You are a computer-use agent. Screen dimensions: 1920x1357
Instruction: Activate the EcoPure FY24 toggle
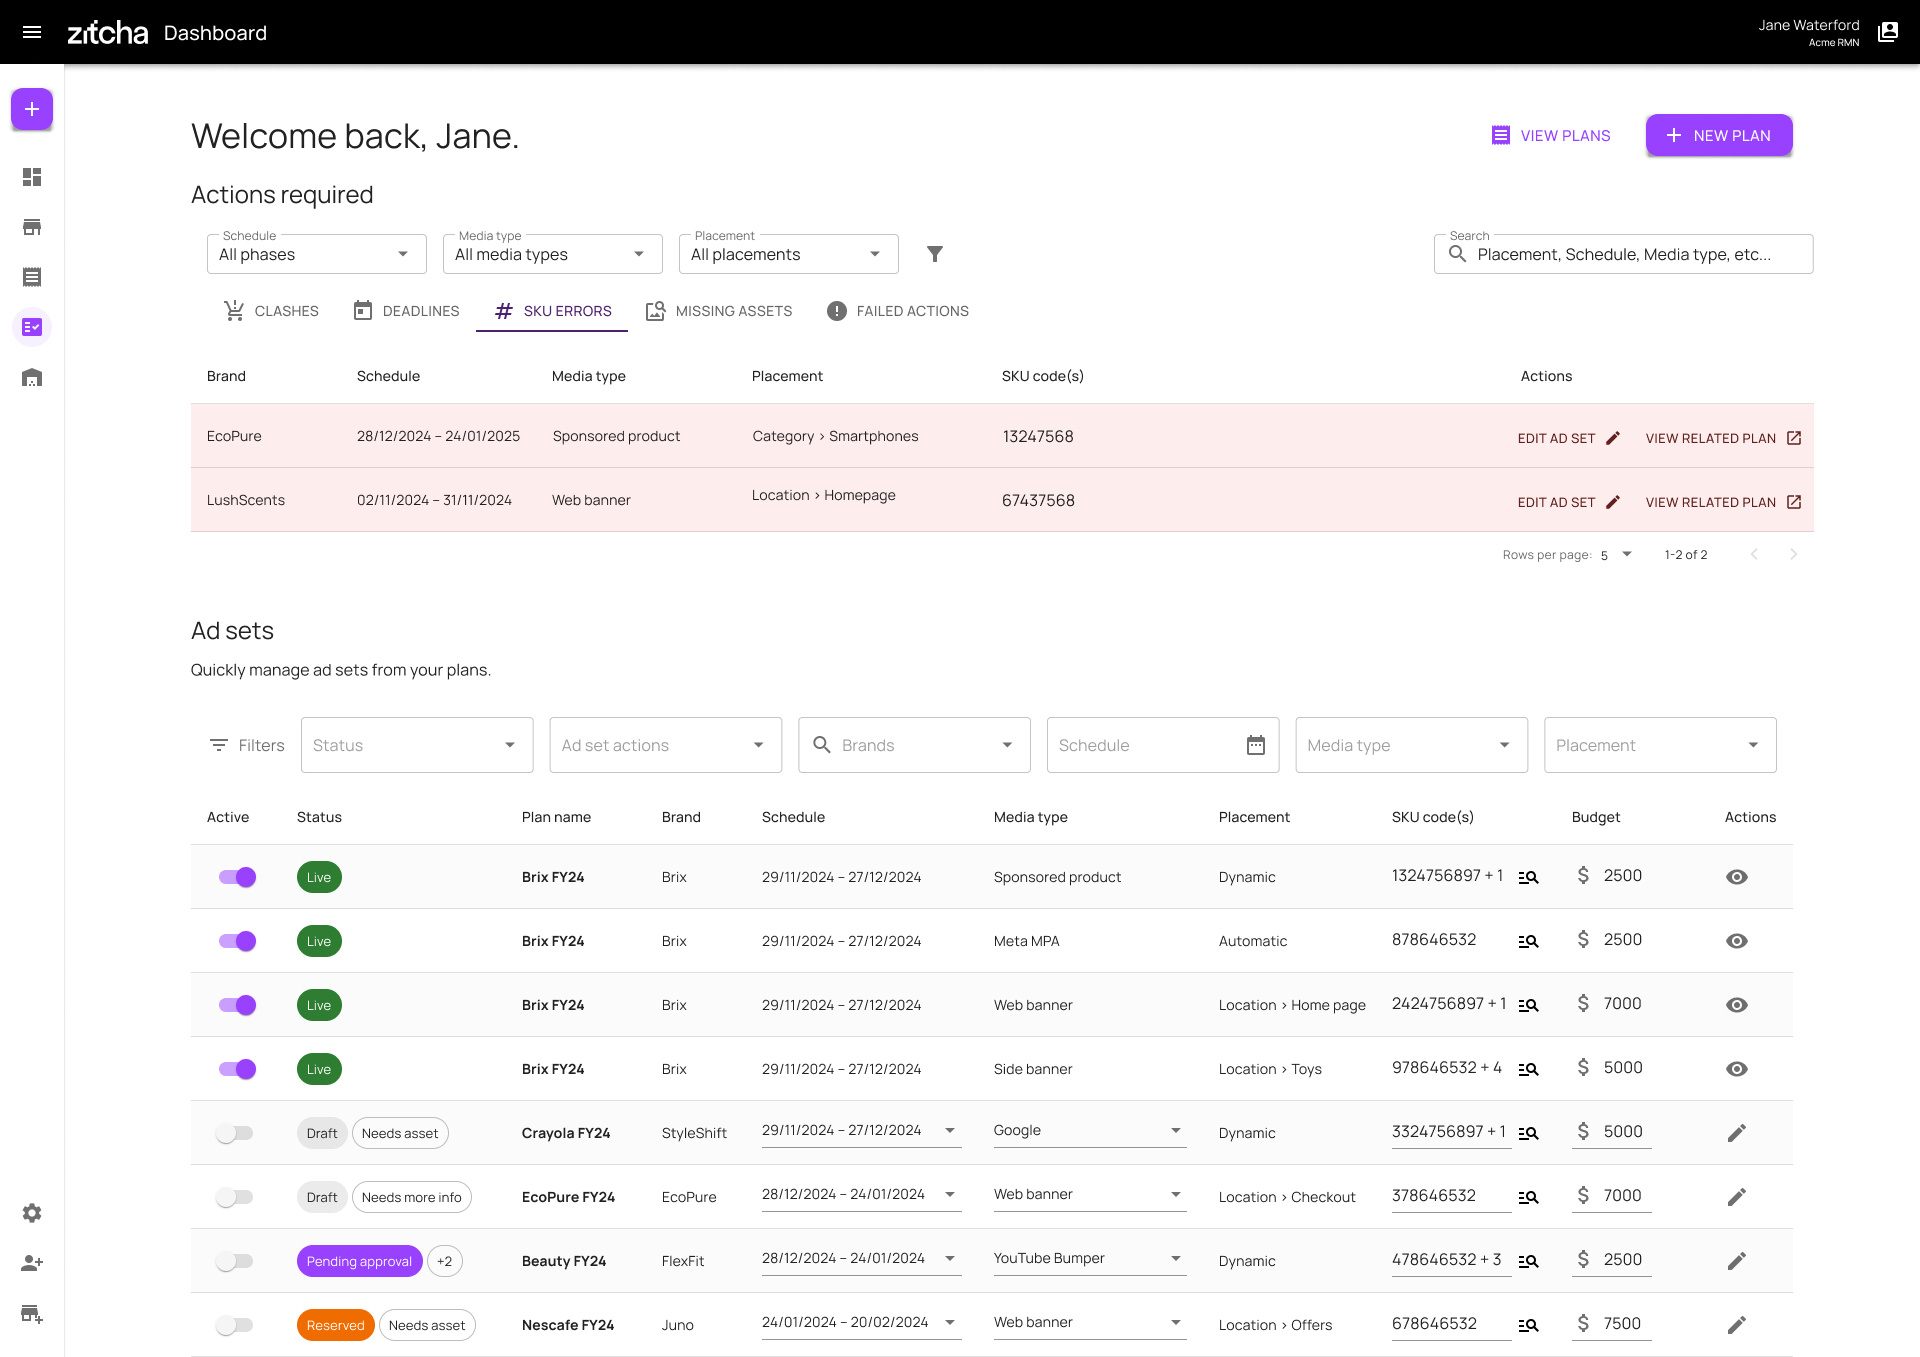coord(235,1197)
